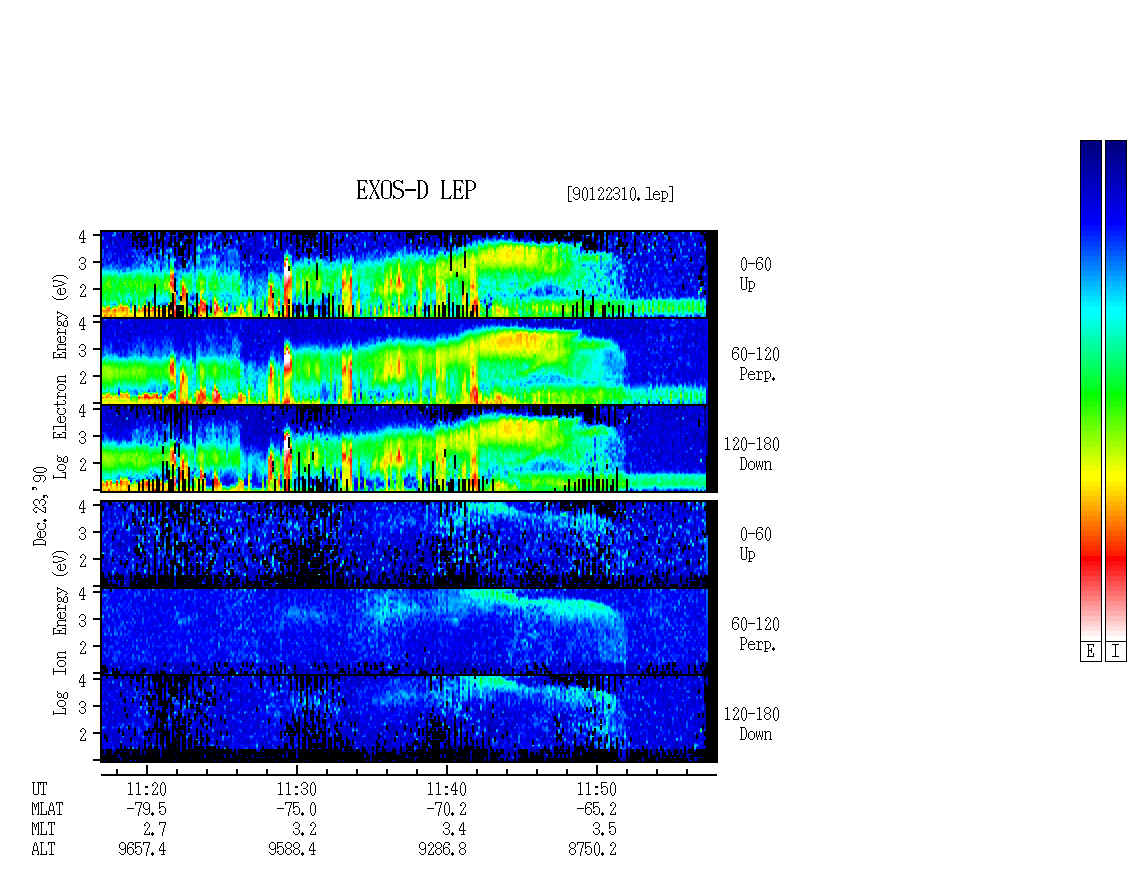Viewport: 1130px width, 875px height.
Task: Select the 120-180 Down label beside ion panel
Action: point(752,724)
